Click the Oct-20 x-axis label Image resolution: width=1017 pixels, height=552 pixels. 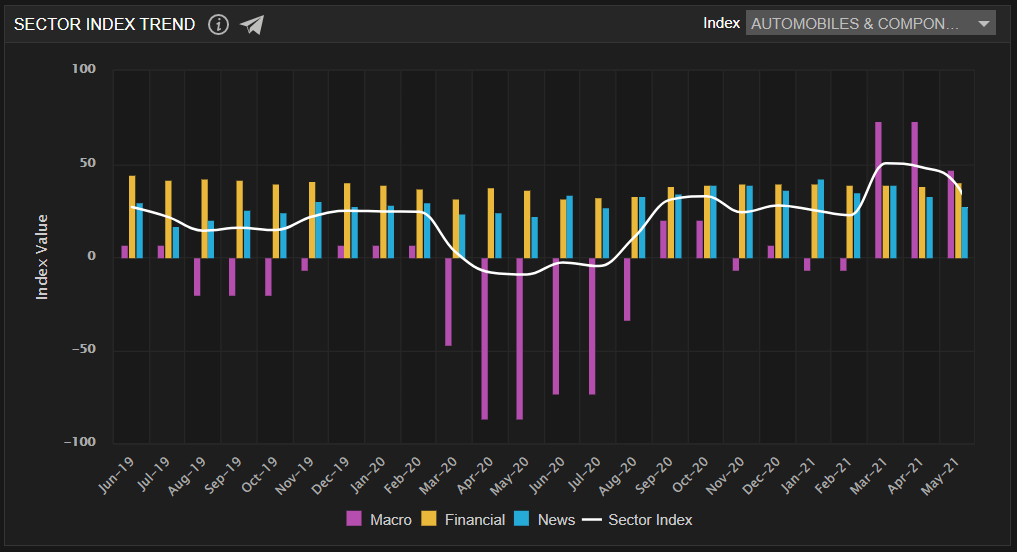(x=691, y=477)
